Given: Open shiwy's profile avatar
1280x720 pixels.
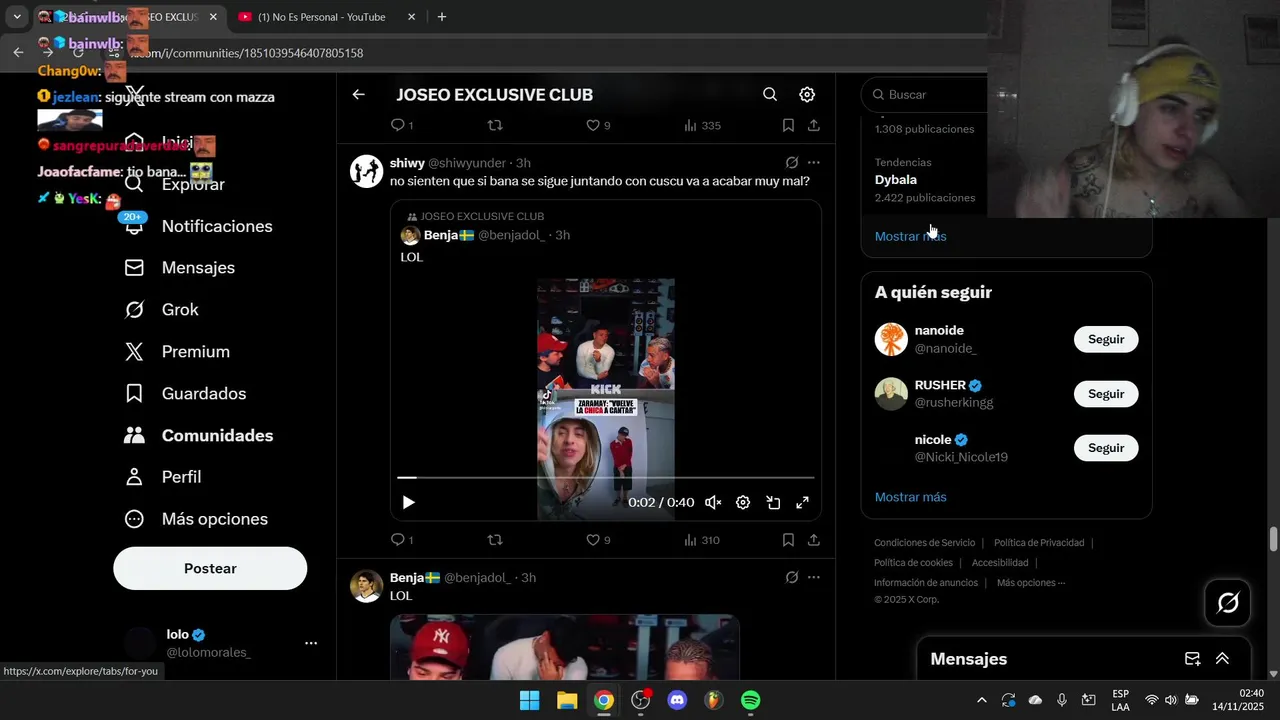Looking at the screenshot, I should tap(366, 171).
